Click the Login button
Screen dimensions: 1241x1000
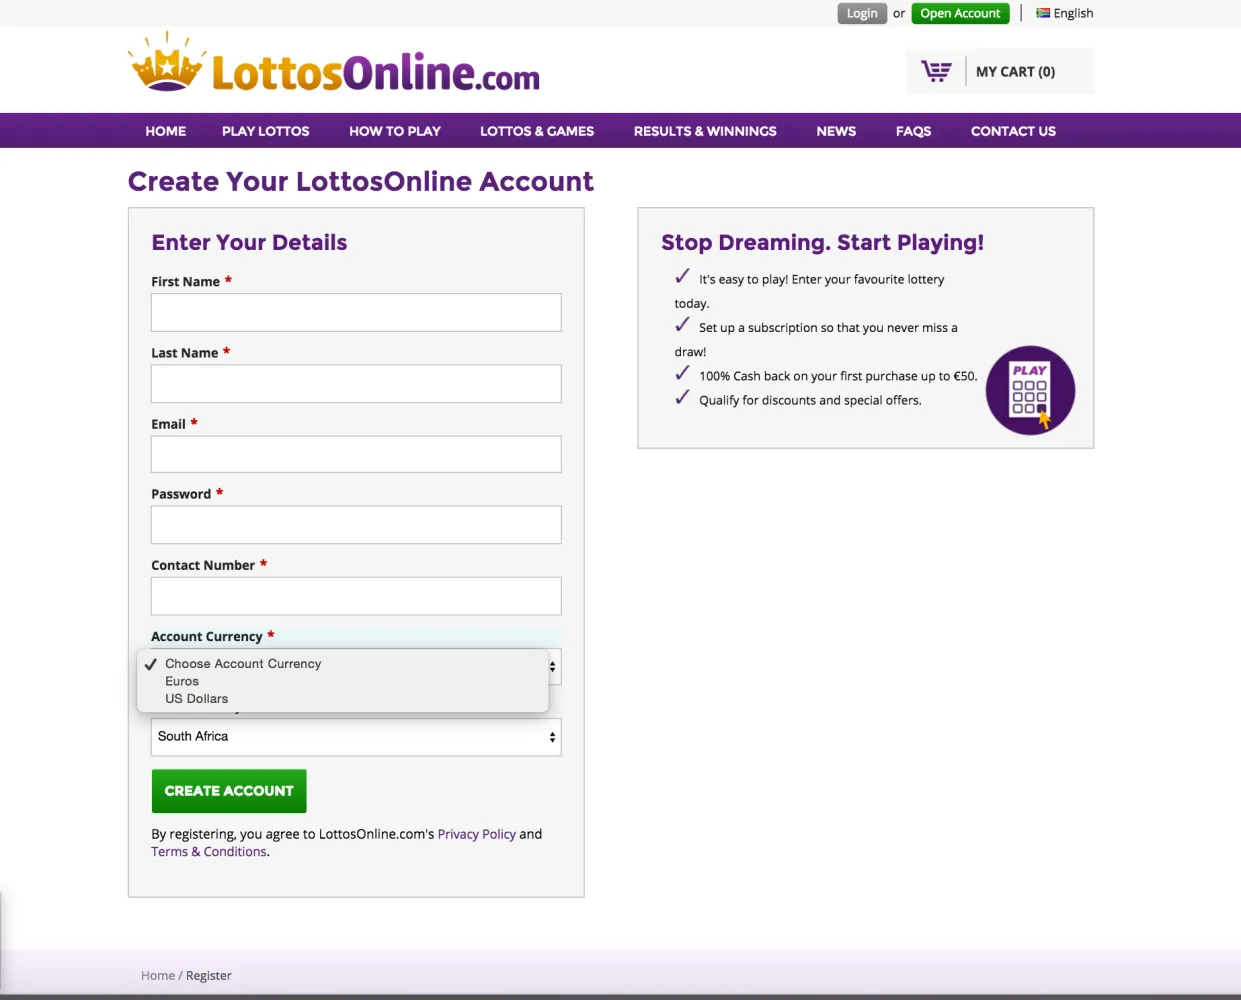[x=862, y=13]
